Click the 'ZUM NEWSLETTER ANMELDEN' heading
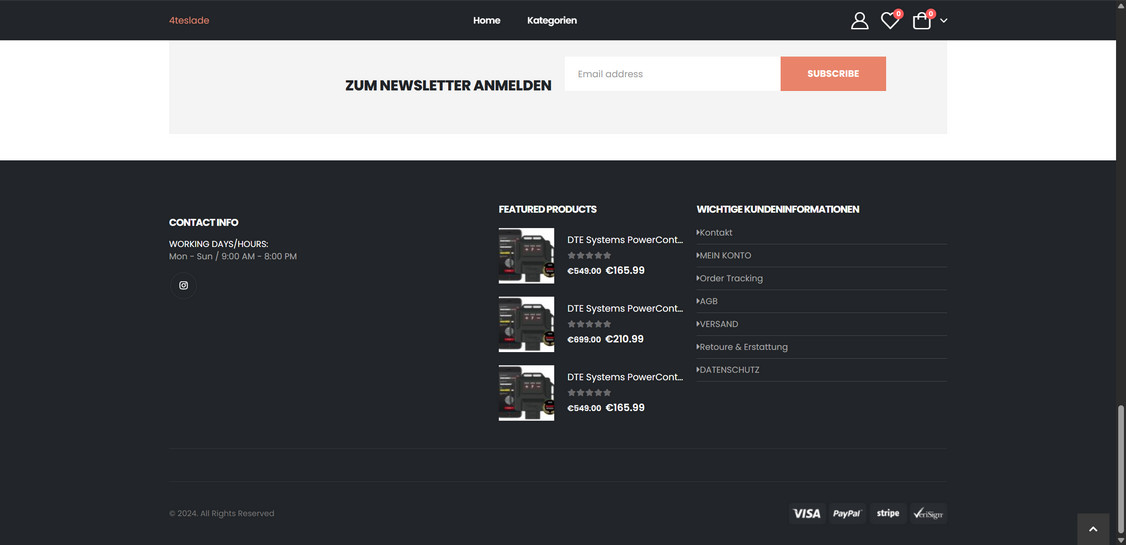 point(448,85)
